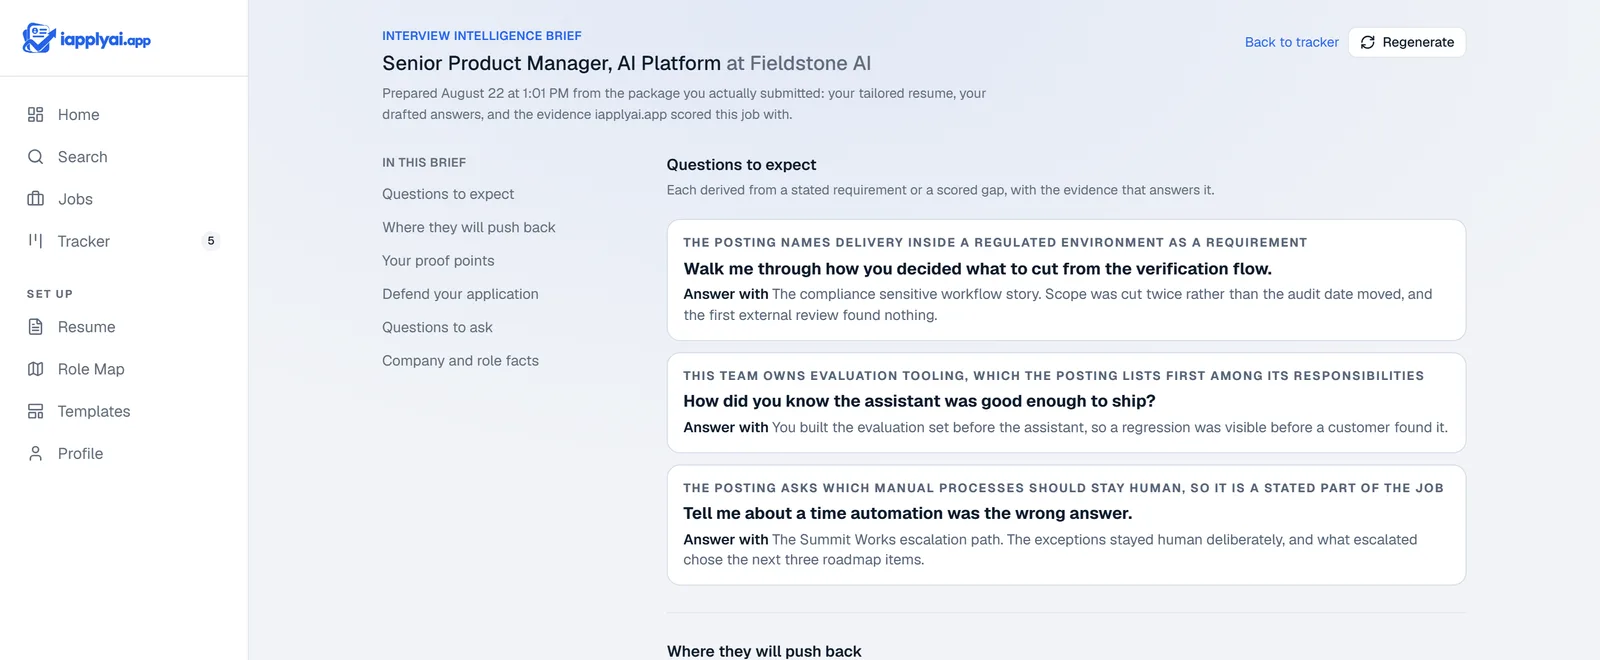Click the Search magnifier icon

point(36,157)
